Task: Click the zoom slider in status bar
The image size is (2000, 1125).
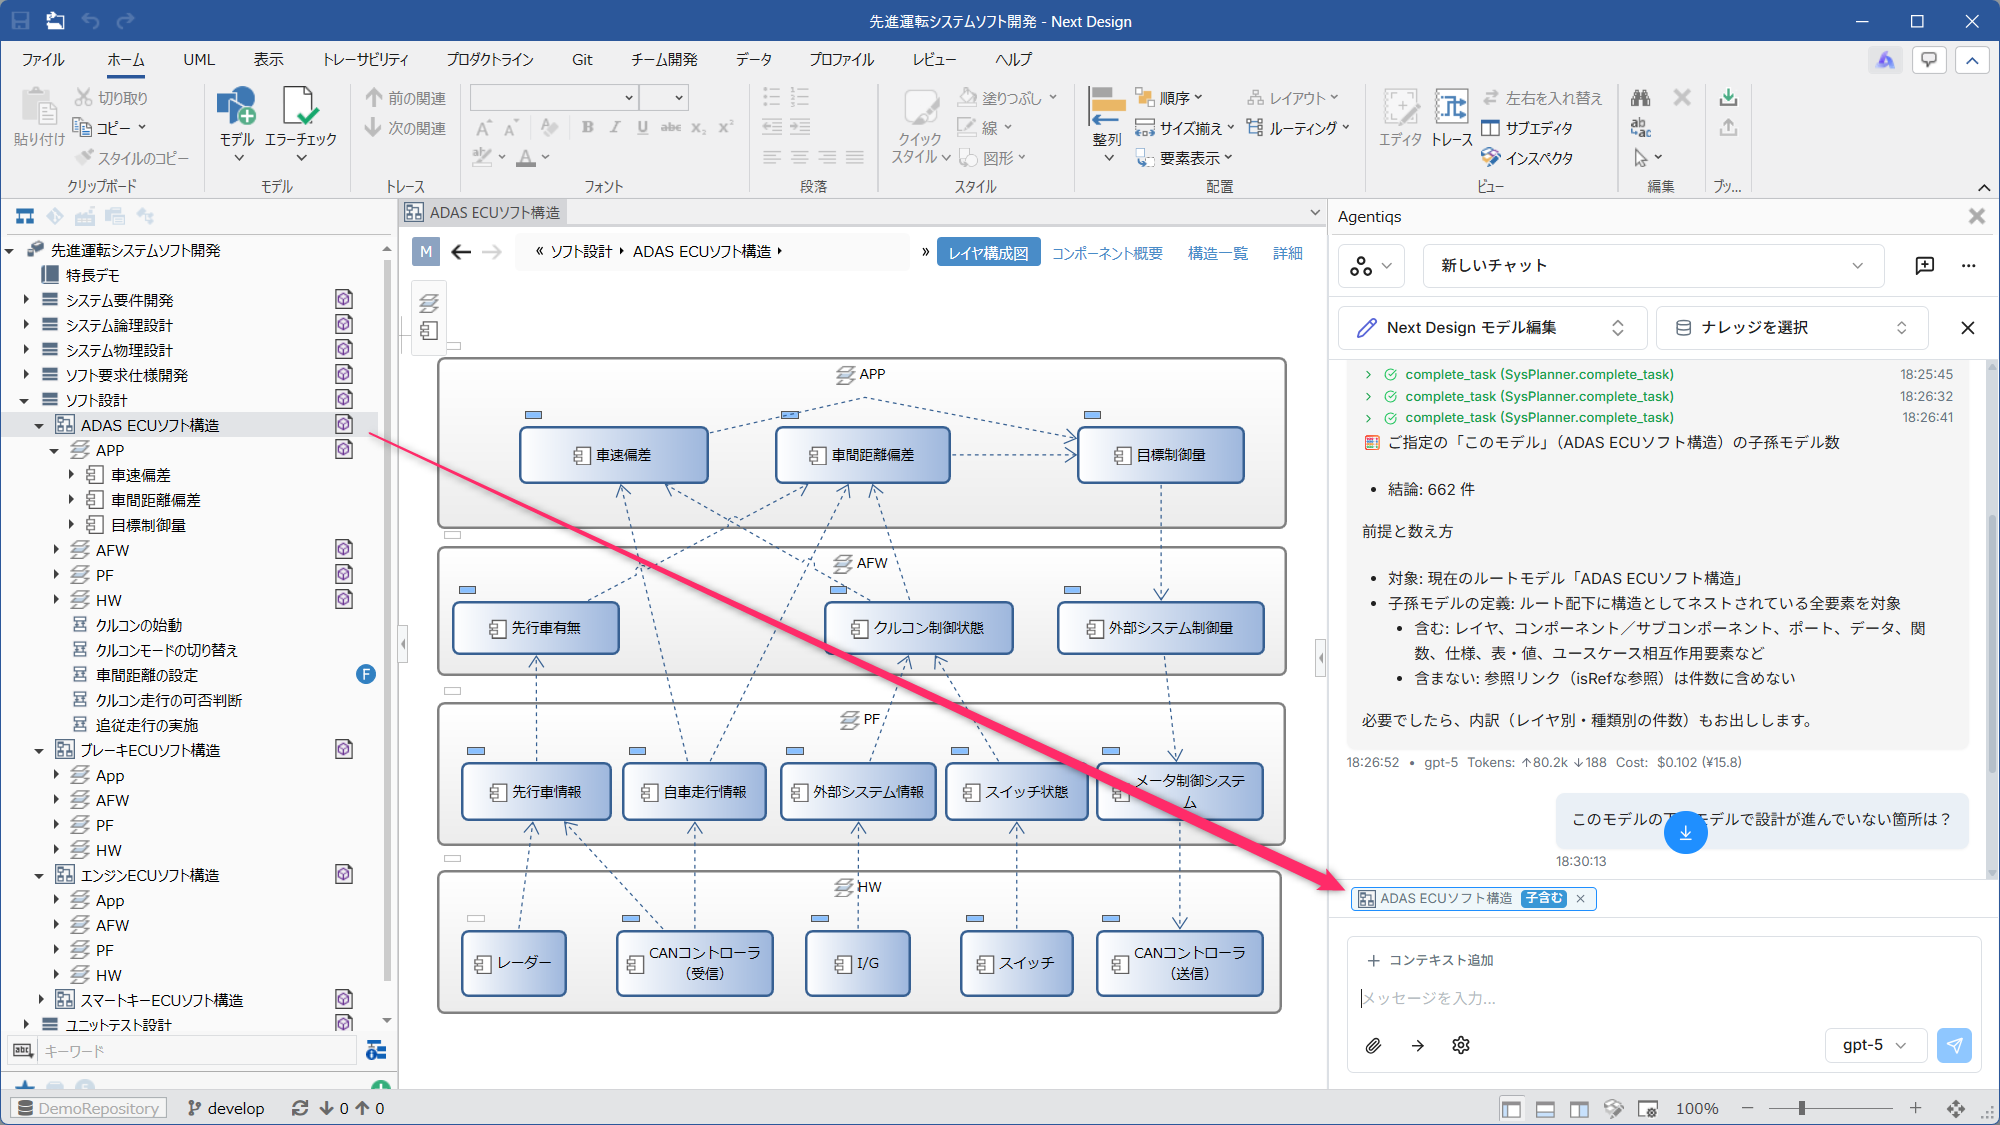Action: pyautogui.click(x=1801, y=1108)
